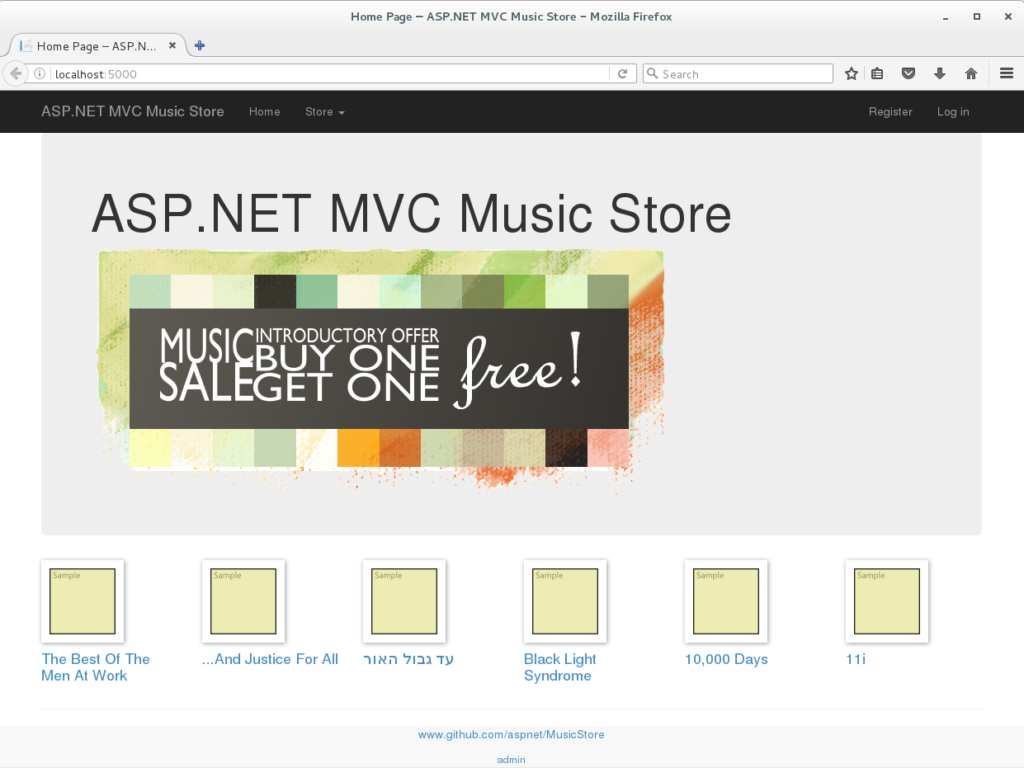Open a new tab with plus icon

coord(200,46)
